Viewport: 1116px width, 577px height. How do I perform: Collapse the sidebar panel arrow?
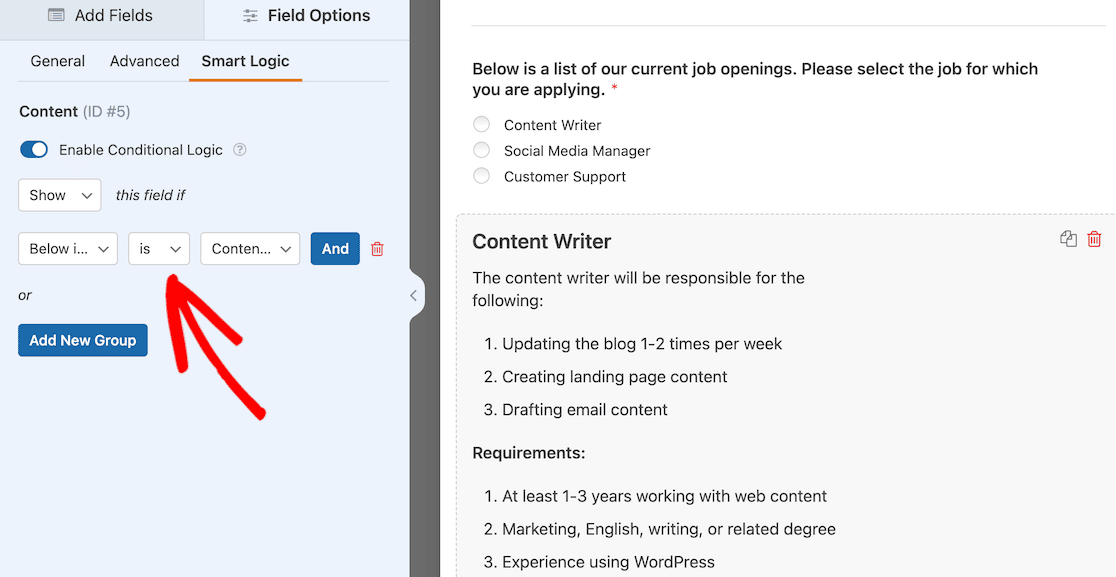pos(414,295)
